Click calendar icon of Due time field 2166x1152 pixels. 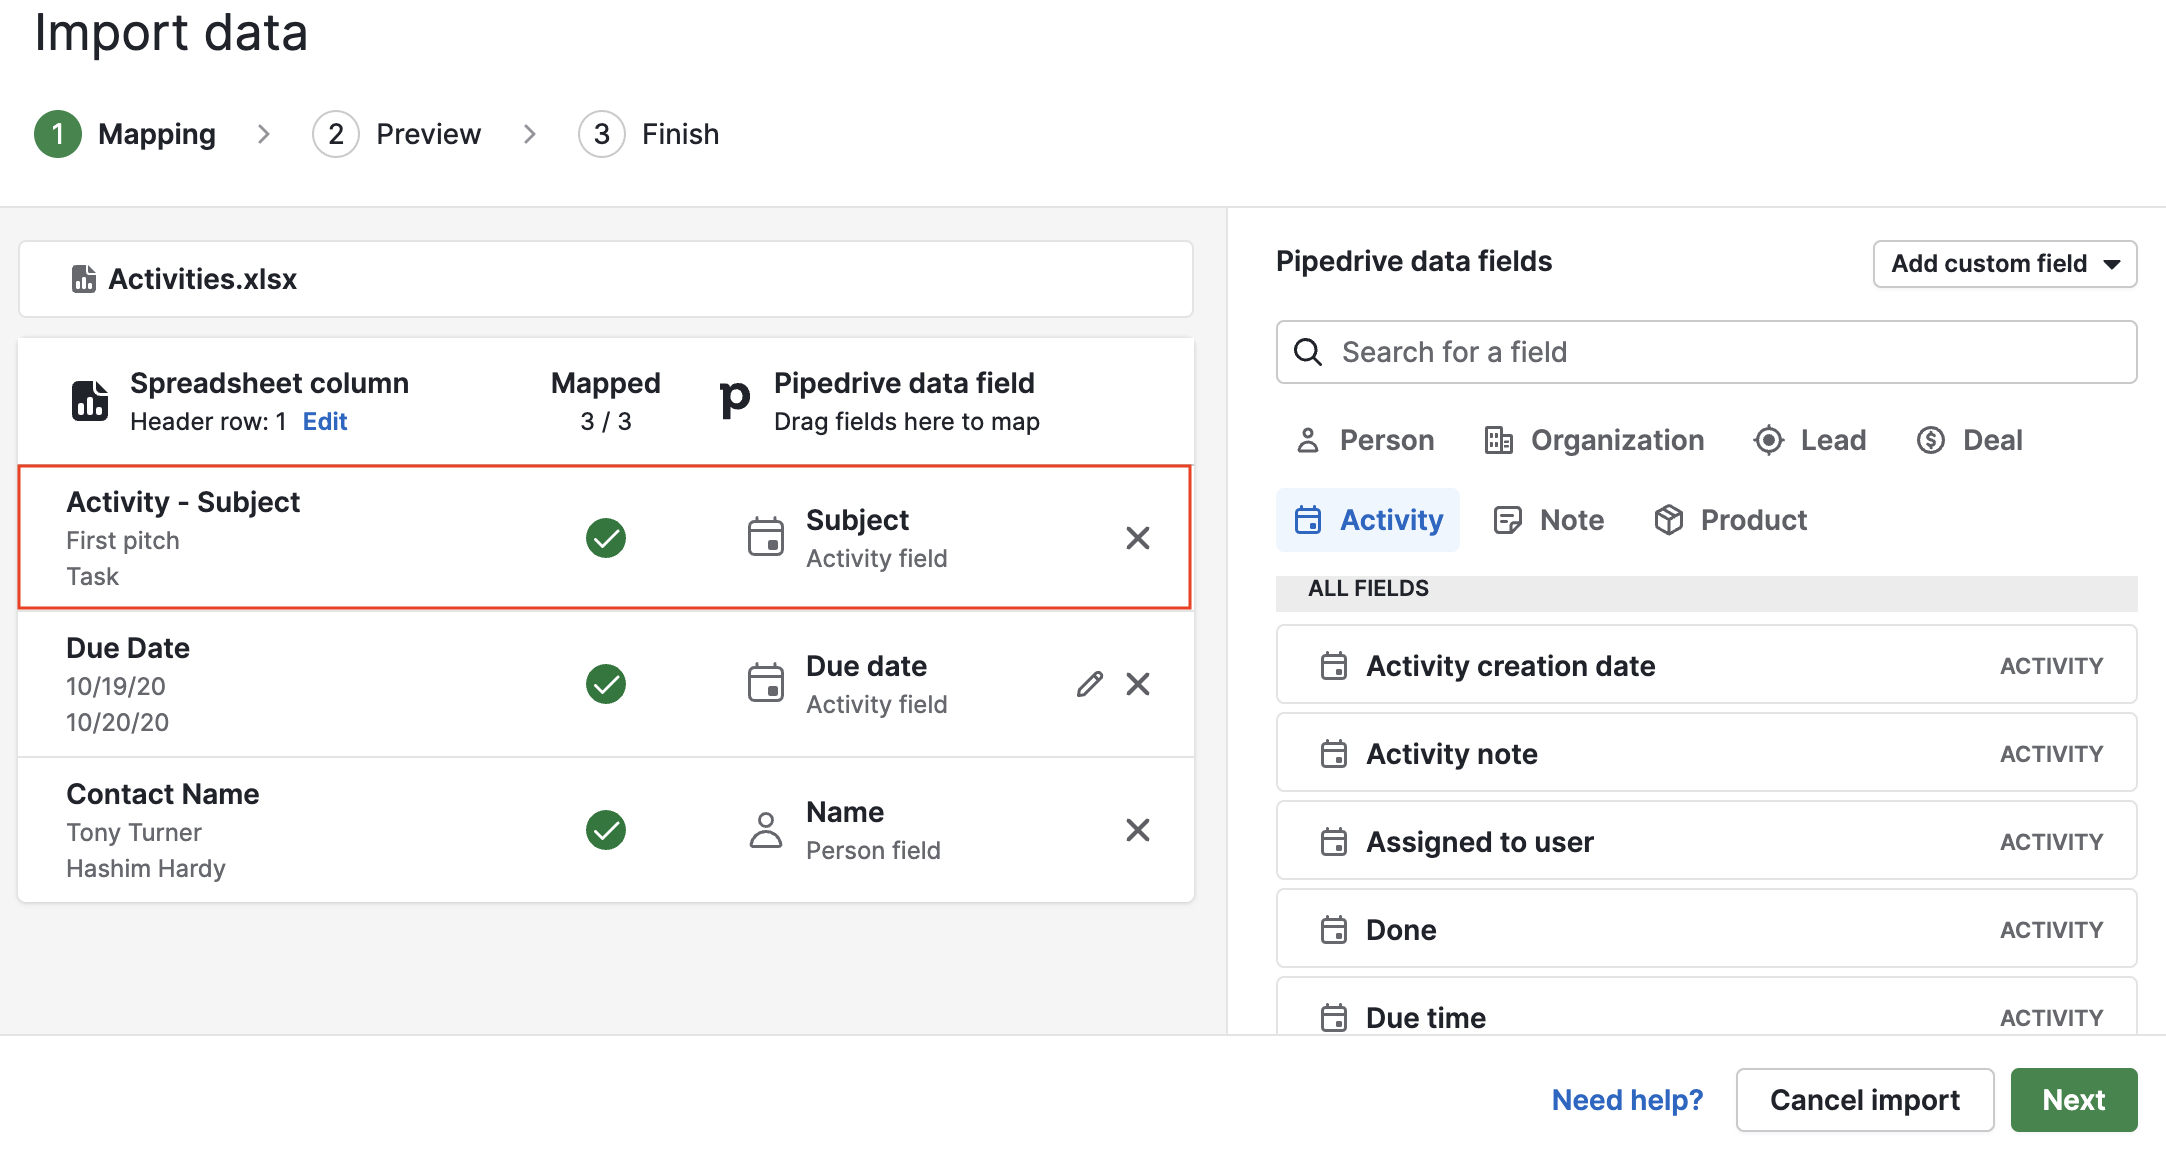tap(1334, 1018)
